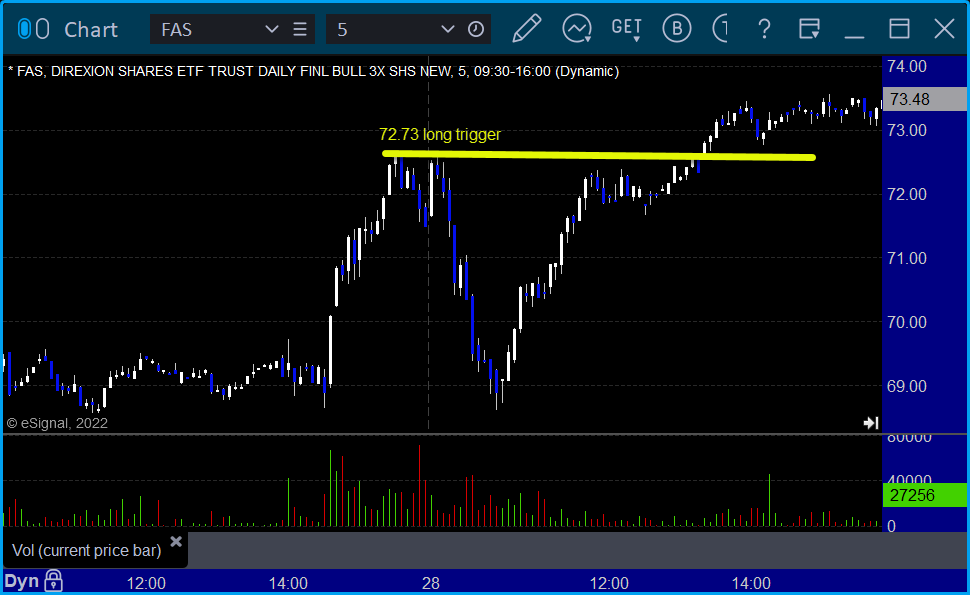Screen dimensions: 970x595
Task: Click the Dyn label in time axis
Action: (x=22, y=581)
